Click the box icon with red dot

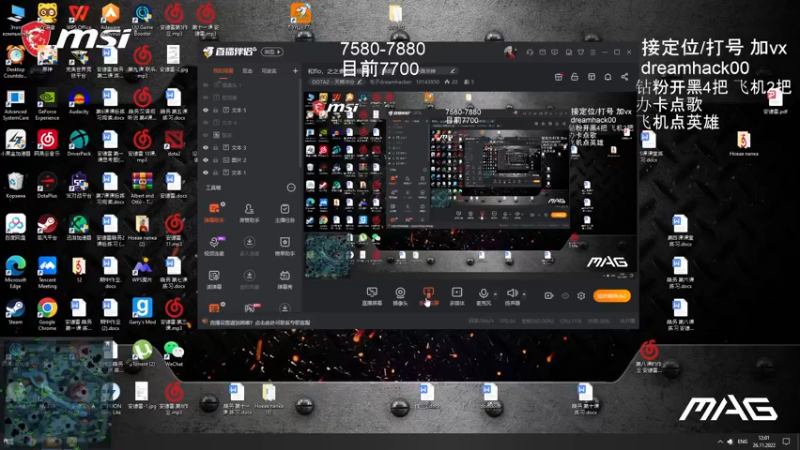(559, 77)
